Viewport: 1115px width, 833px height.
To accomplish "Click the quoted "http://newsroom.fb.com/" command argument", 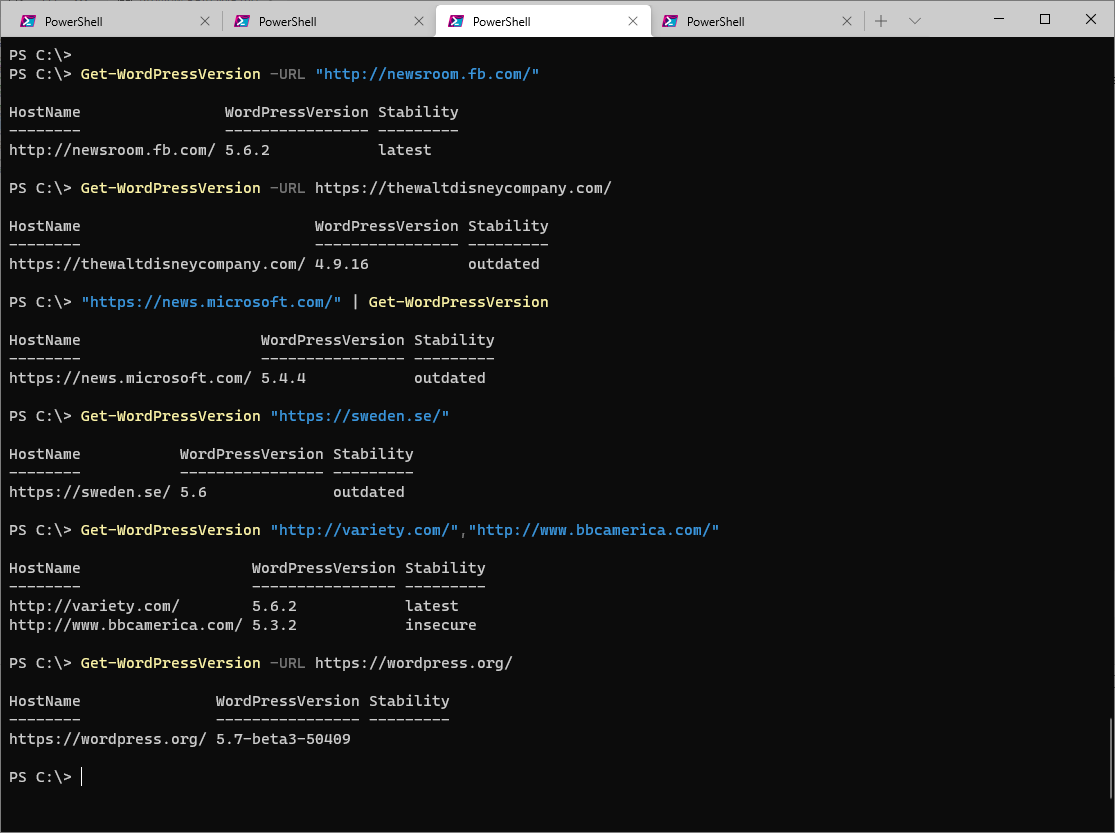I will pyautogui.click(x=427, y=74).
